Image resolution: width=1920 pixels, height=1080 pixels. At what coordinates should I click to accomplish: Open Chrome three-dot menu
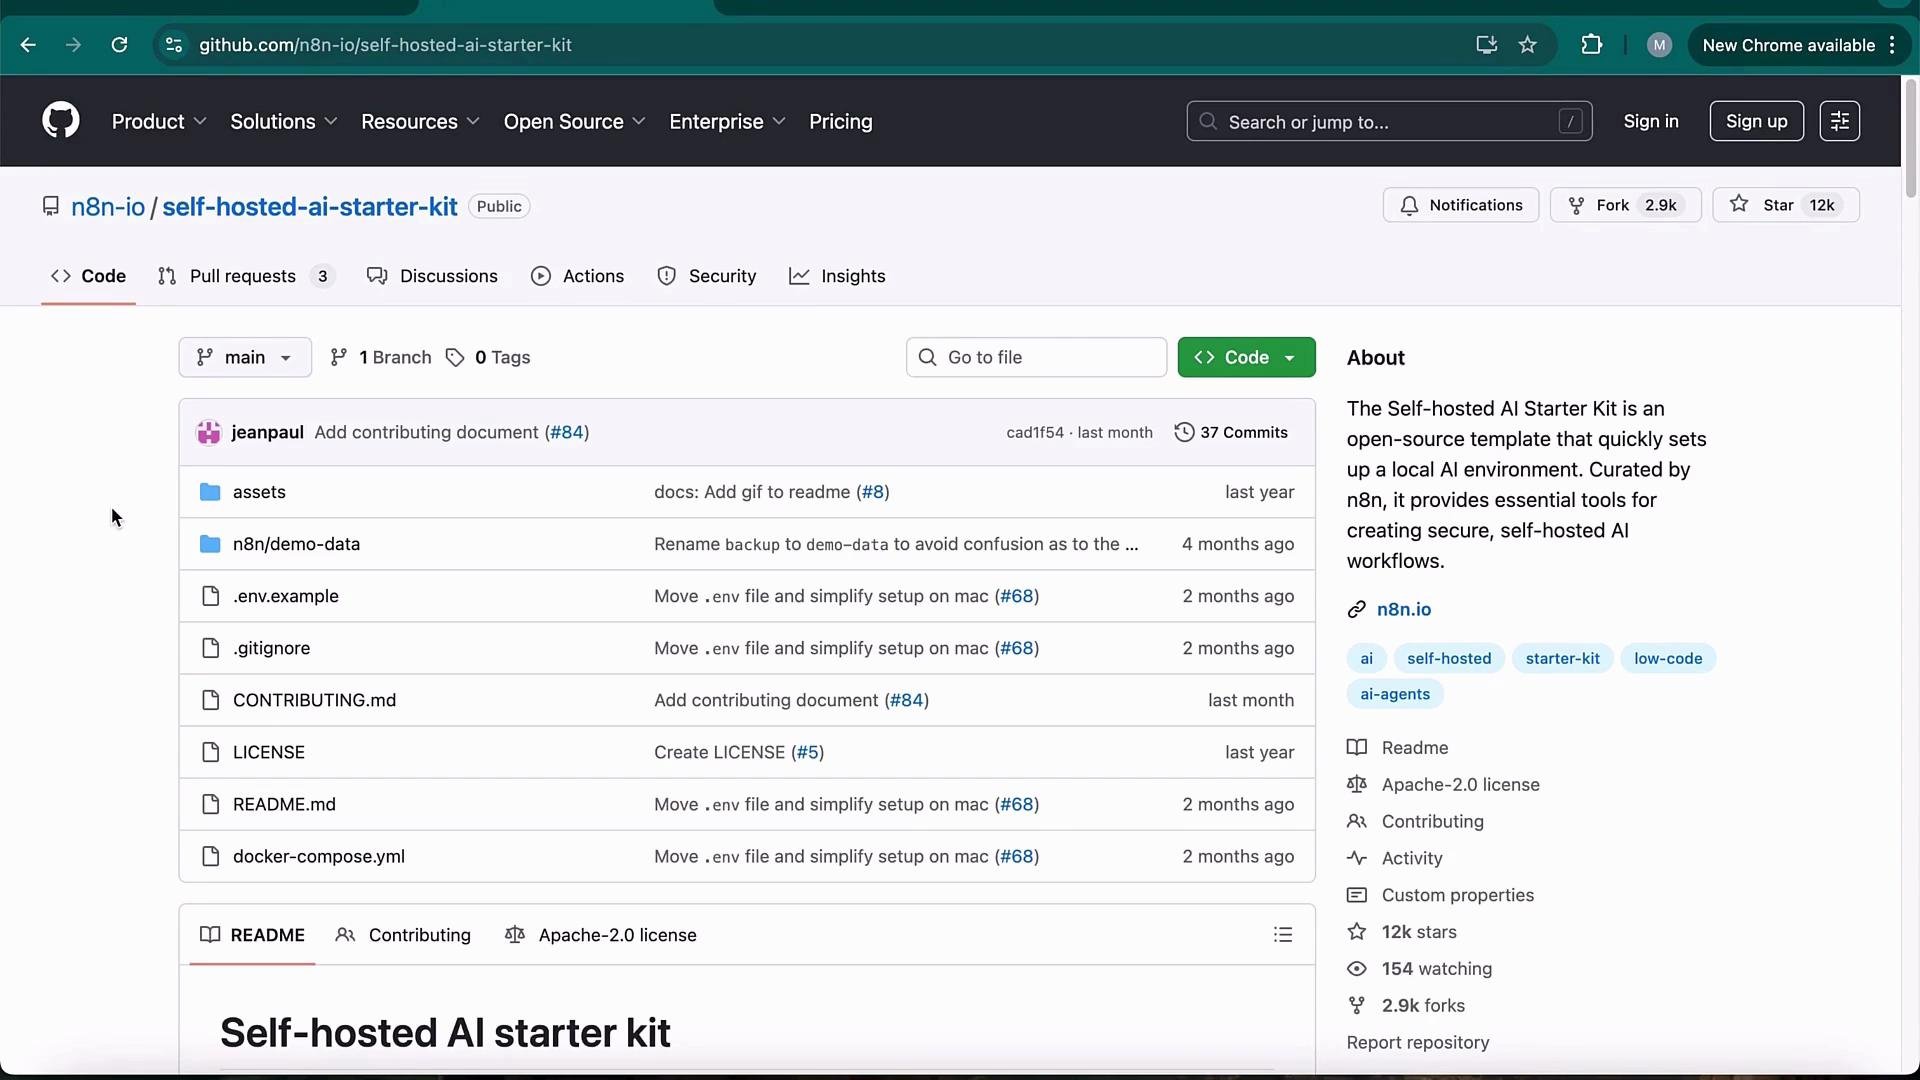(1893, 45)
